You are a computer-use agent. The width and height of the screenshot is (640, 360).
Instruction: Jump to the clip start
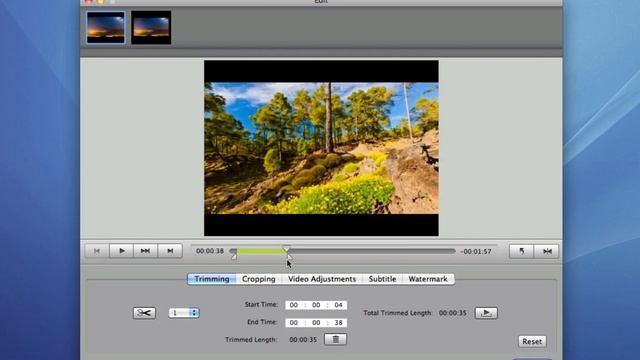tap(97, 251)
